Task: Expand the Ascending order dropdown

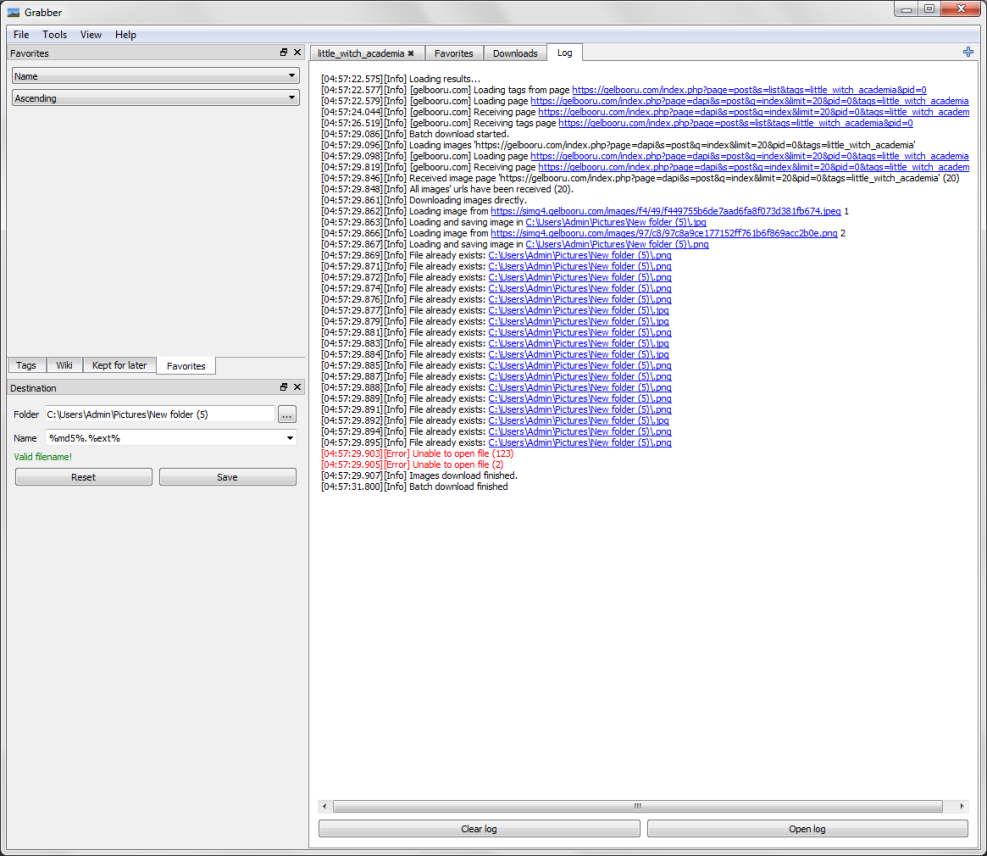Action: pyautogui.click(x=155, y=98)
